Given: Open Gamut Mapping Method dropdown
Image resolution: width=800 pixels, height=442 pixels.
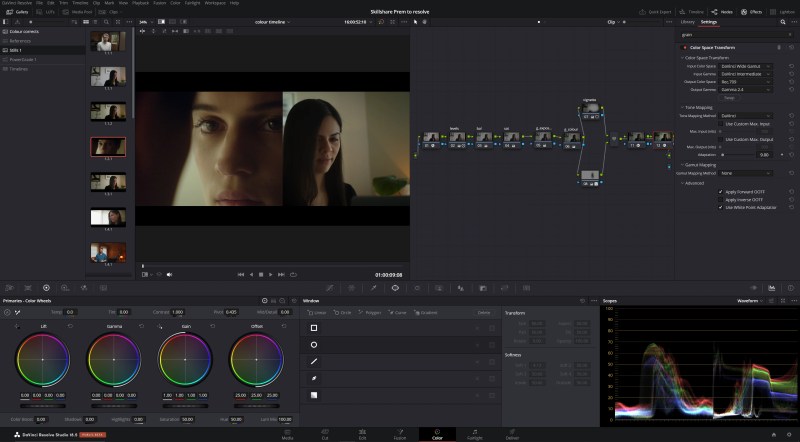Looking at the screenshot, I should click(745, 173).
